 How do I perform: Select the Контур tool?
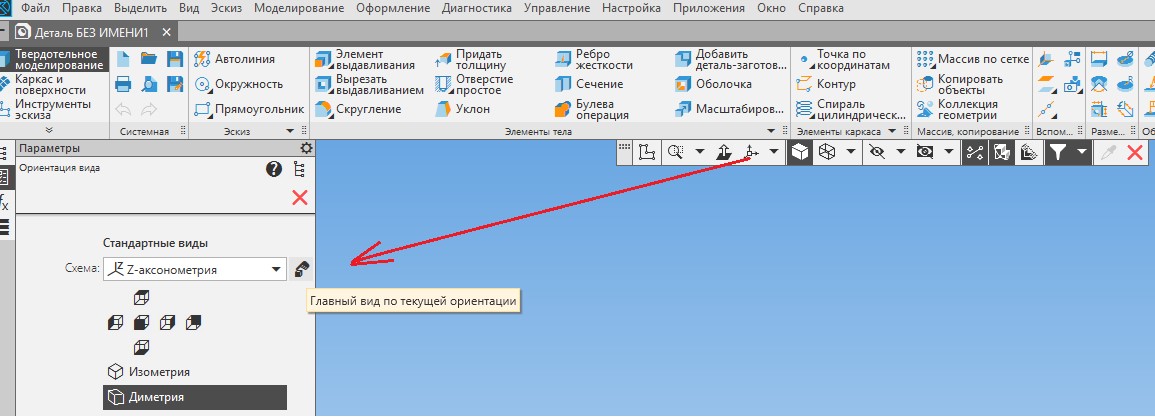pos(826,84)
